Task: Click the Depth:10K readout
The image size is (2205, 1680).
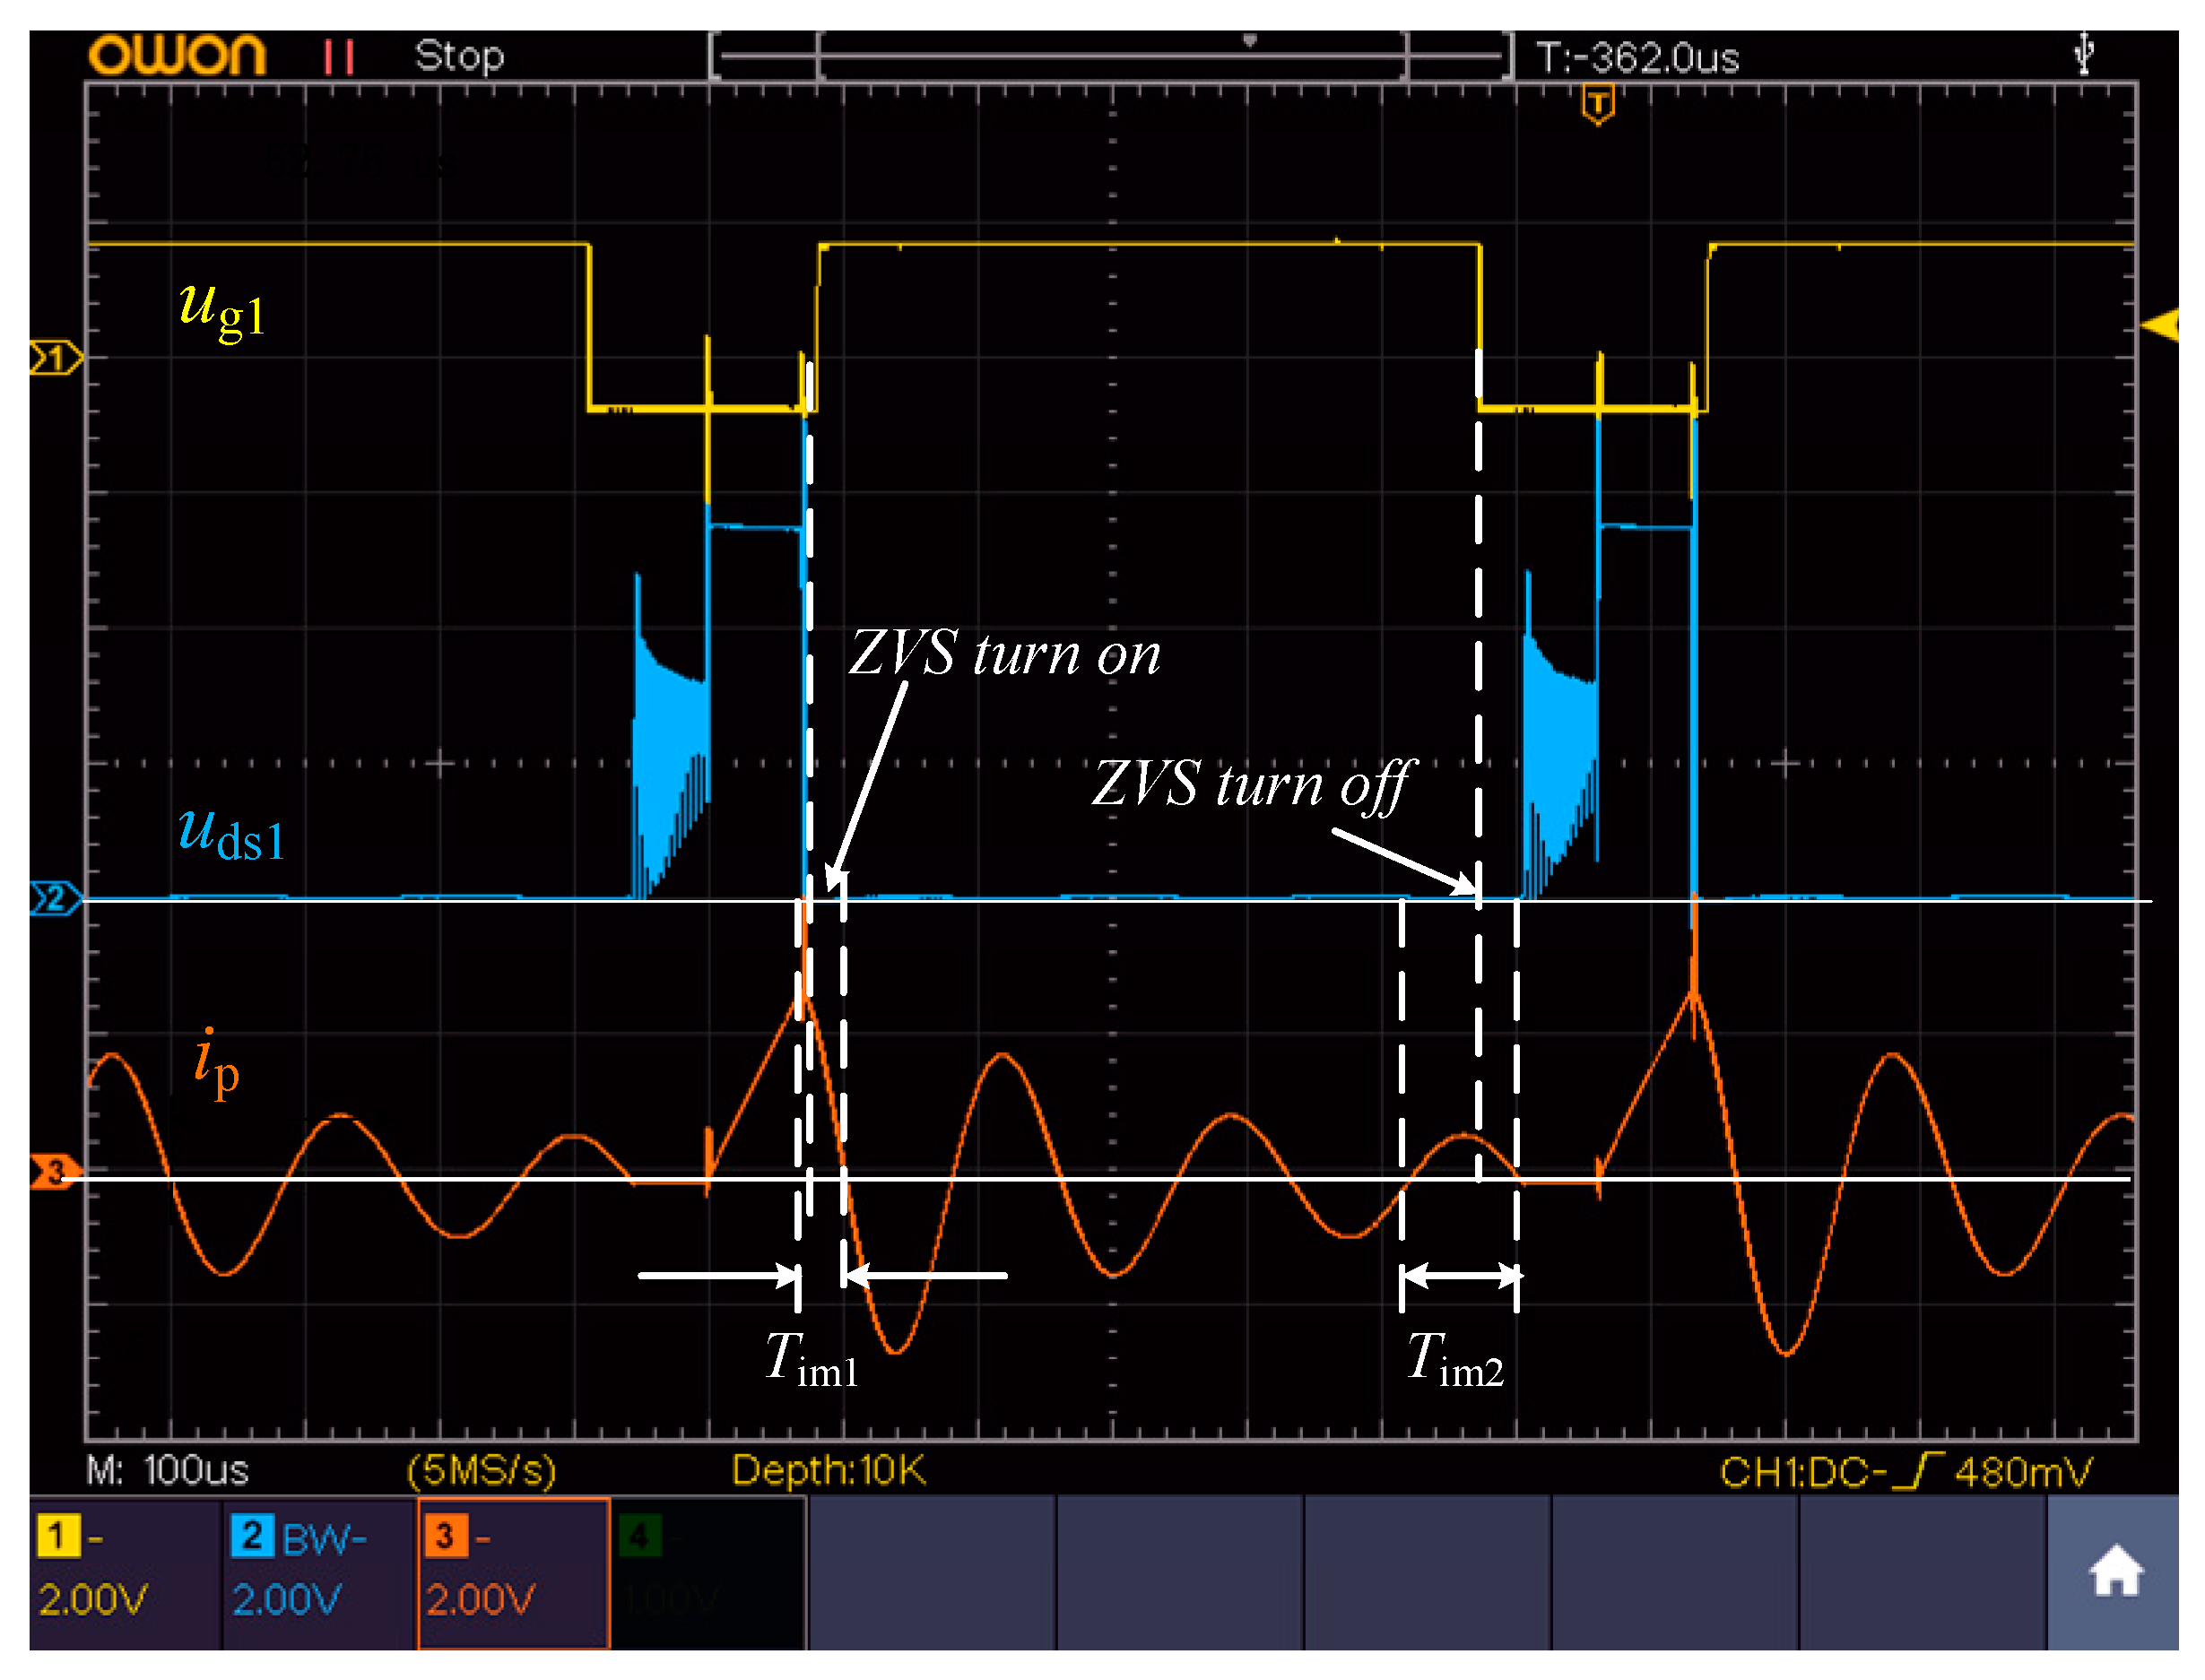Action: tap(830, 1470)
